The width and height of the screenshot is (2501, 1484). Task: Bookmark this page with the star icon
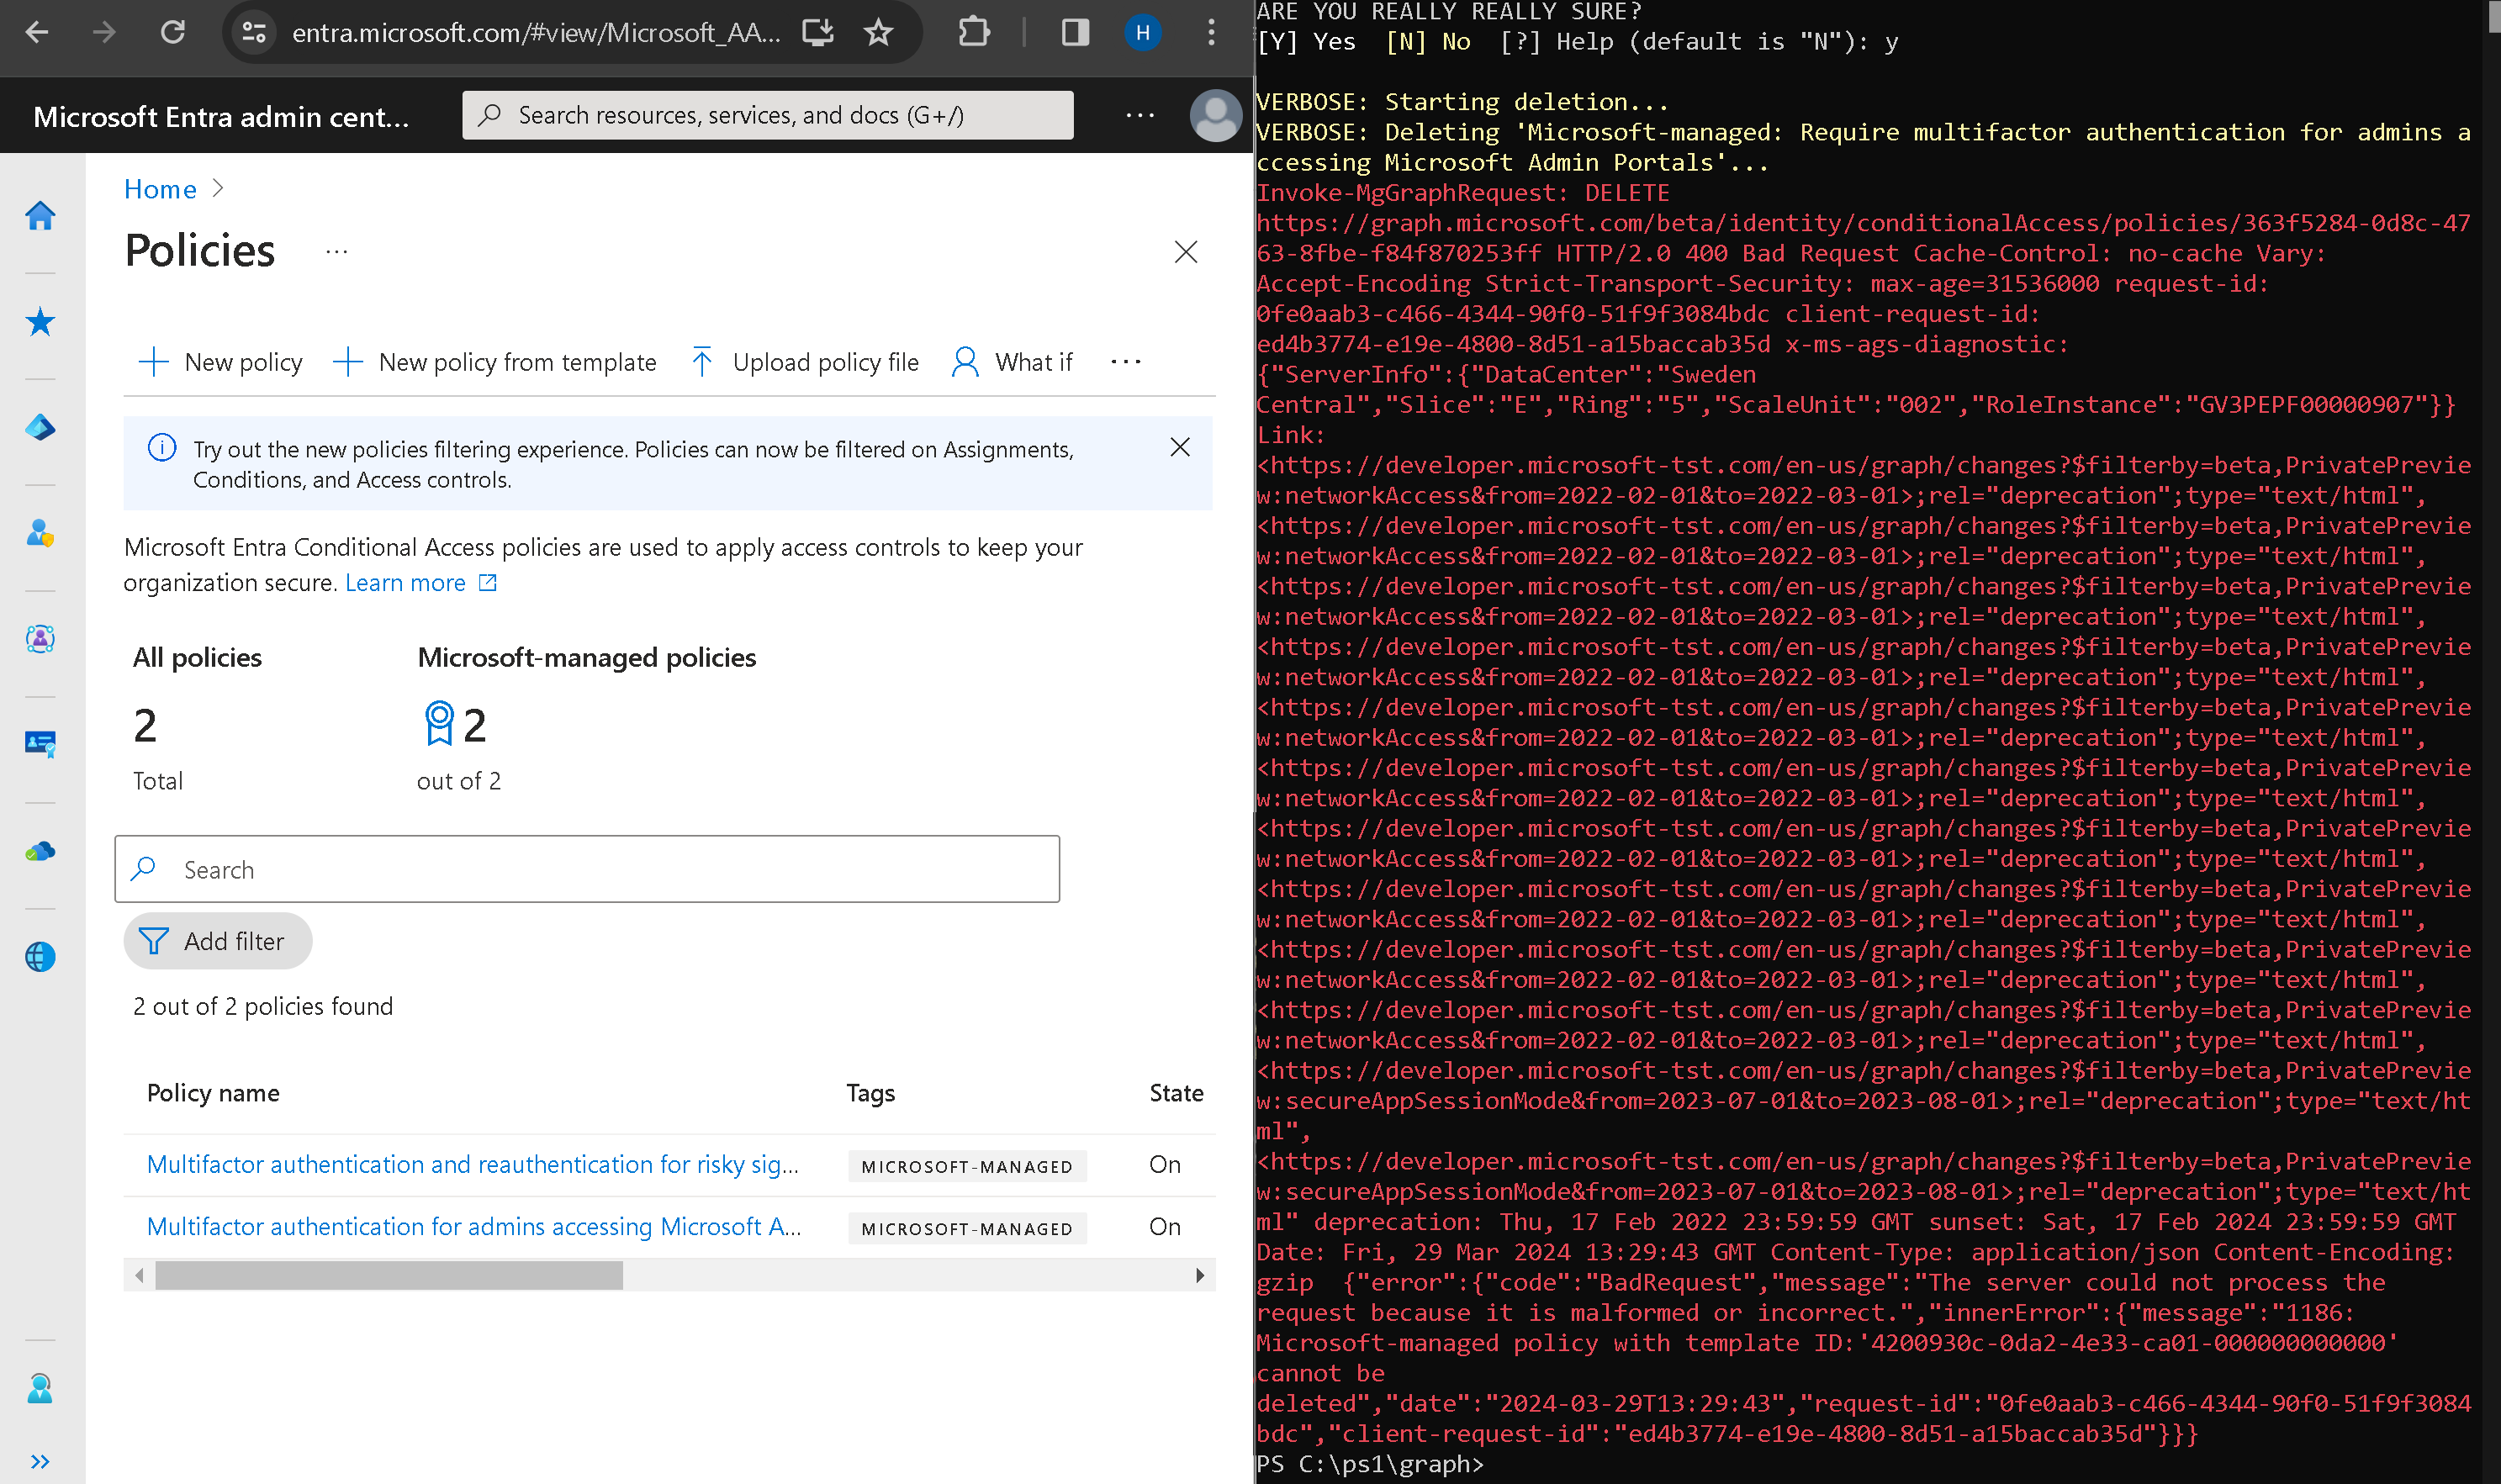(x=878, y=33)
